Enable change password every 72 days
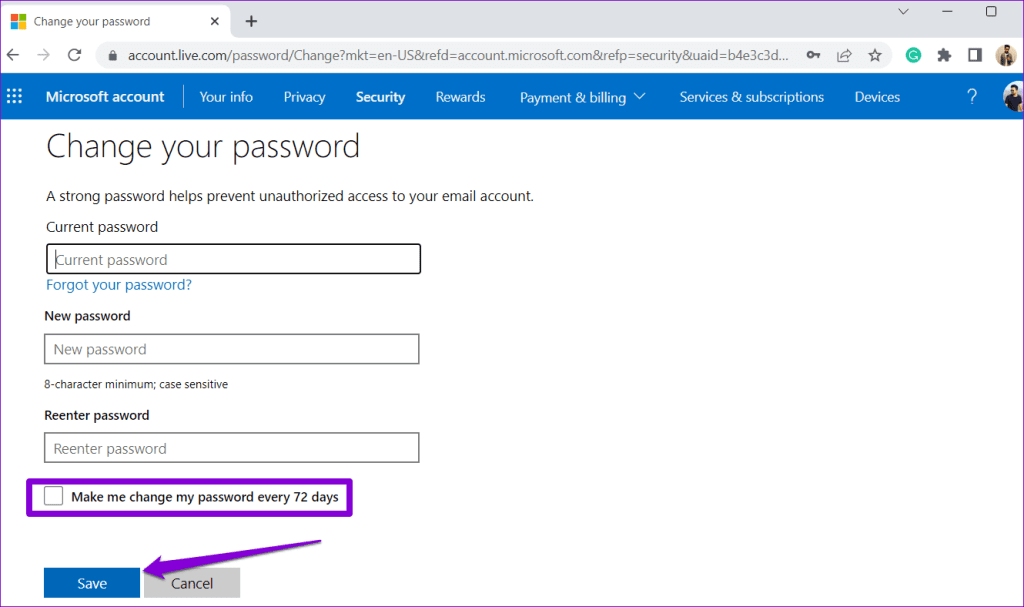The width and height of the screenshot is (1024, 607). [x=54, y=496]
